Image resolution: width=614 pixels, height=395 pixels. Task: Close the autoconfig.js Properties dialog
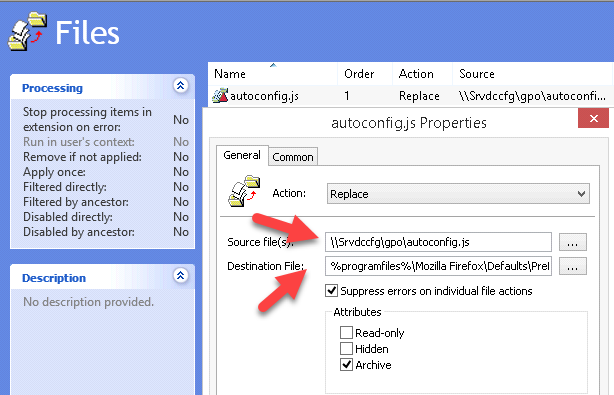(594, 118)
